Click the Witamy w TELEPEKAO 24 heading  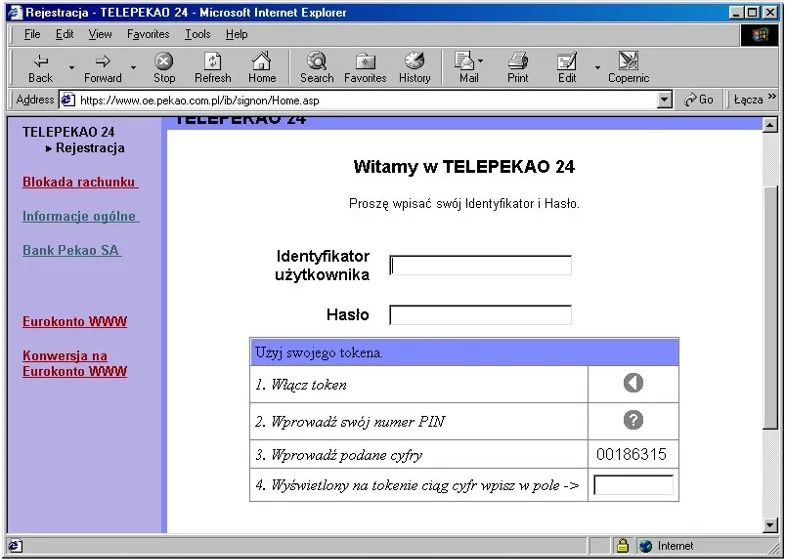tap(464, 166)
